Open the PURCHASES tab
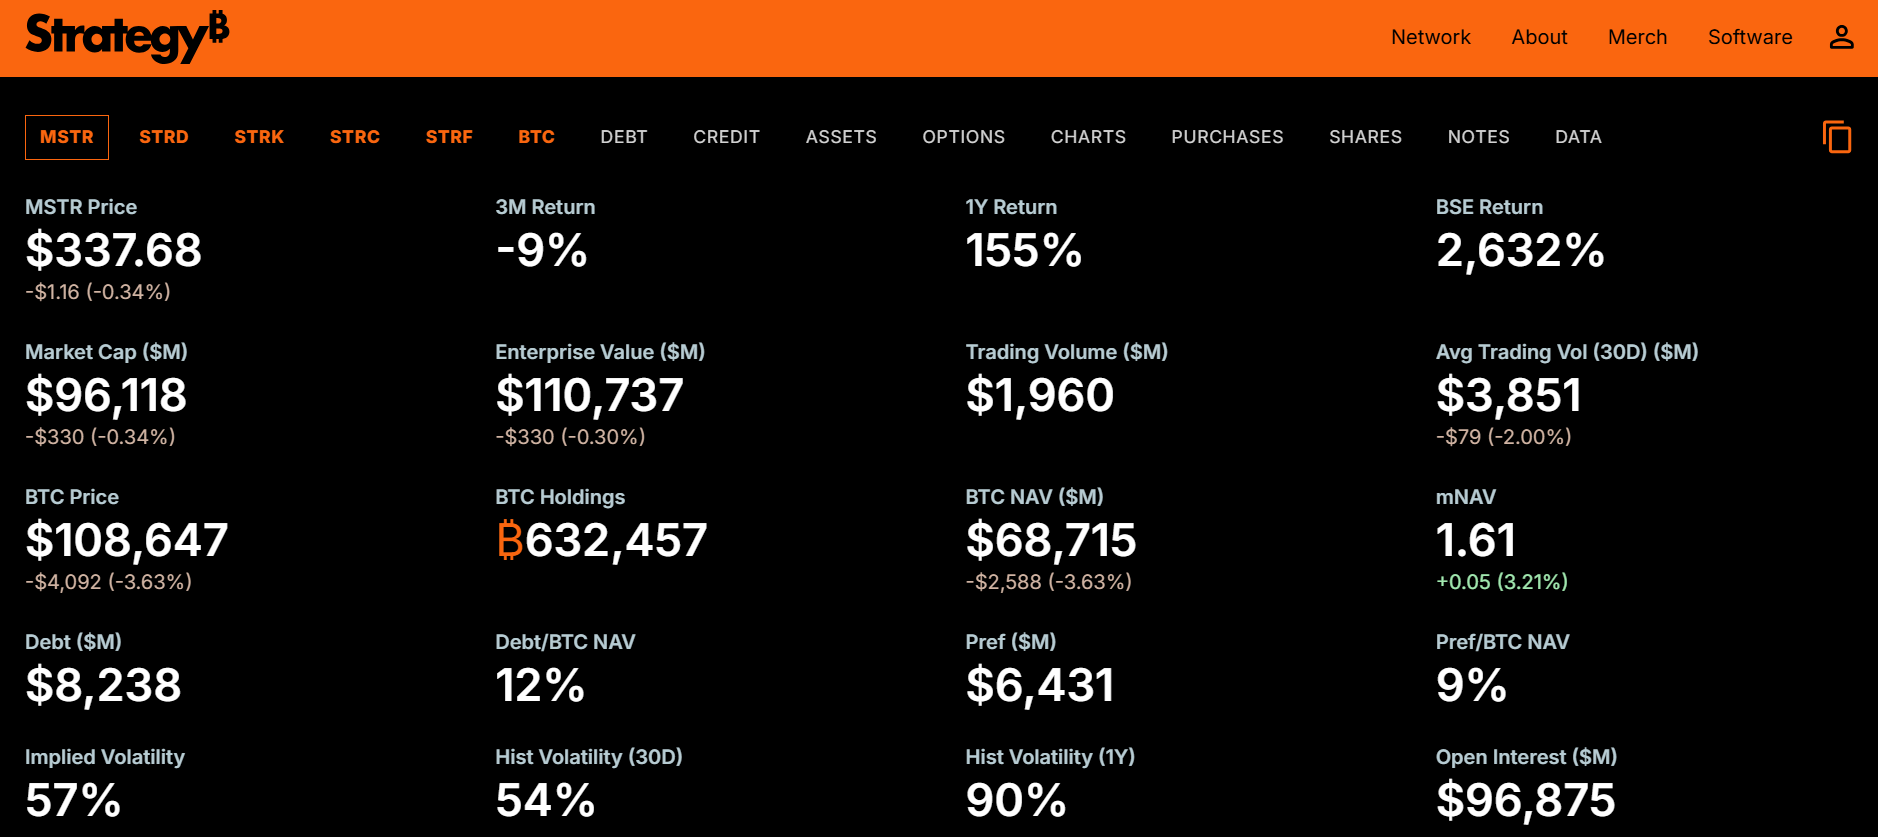This screenshot has height=837, width=1878. (x=1227, y=137)
